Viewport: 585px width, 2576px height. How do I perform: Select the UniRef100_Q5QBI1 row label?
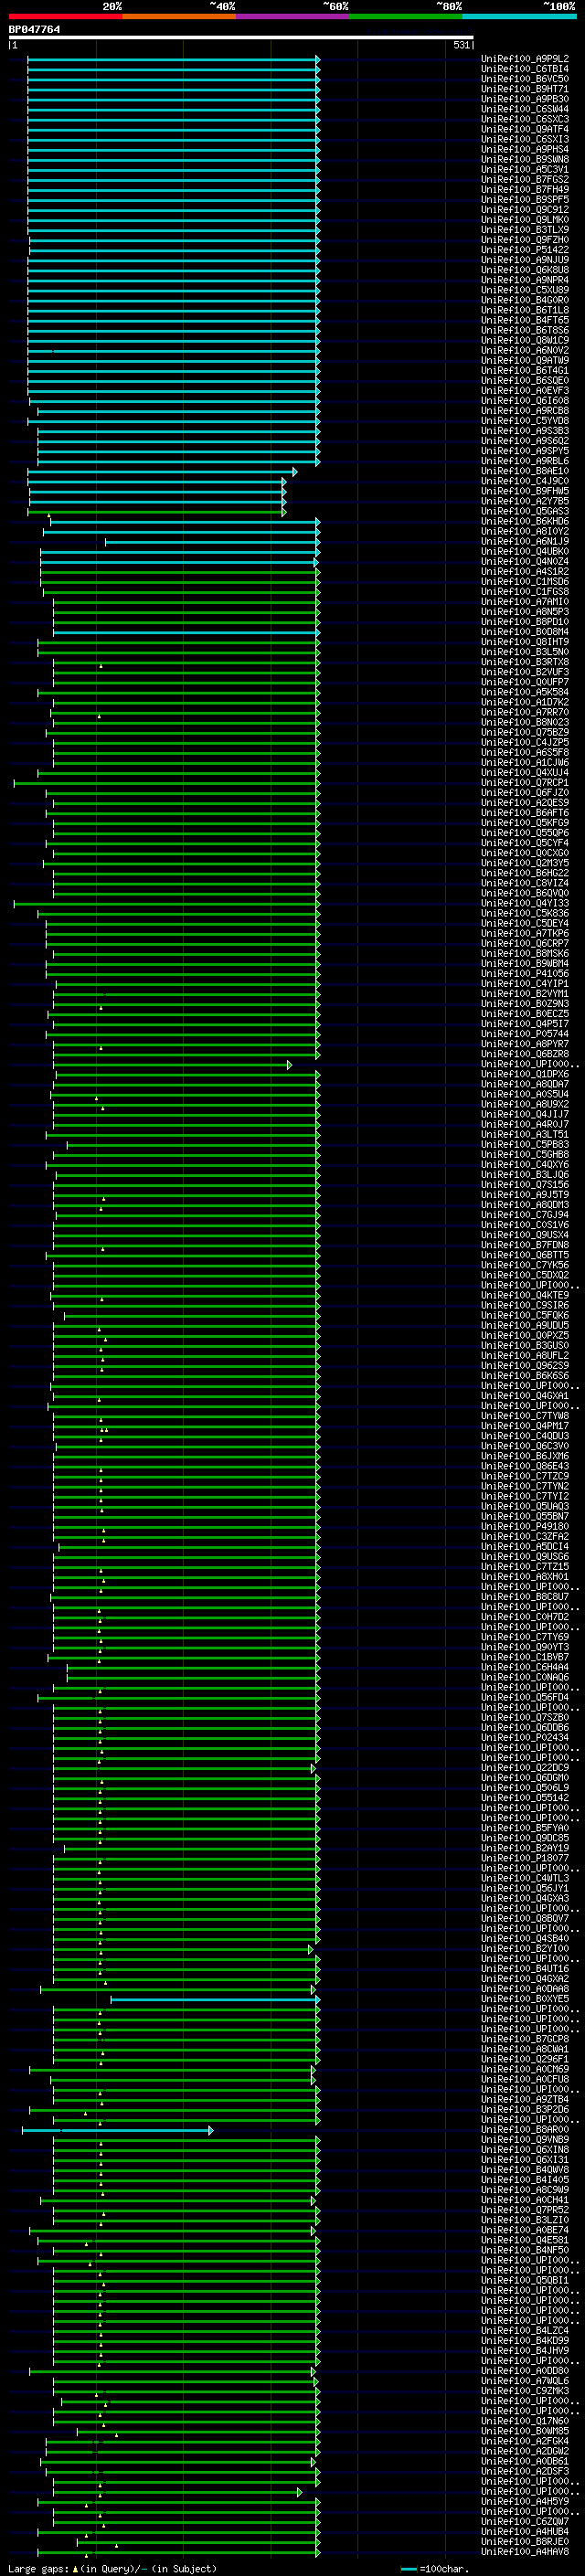coord(525,2280)
